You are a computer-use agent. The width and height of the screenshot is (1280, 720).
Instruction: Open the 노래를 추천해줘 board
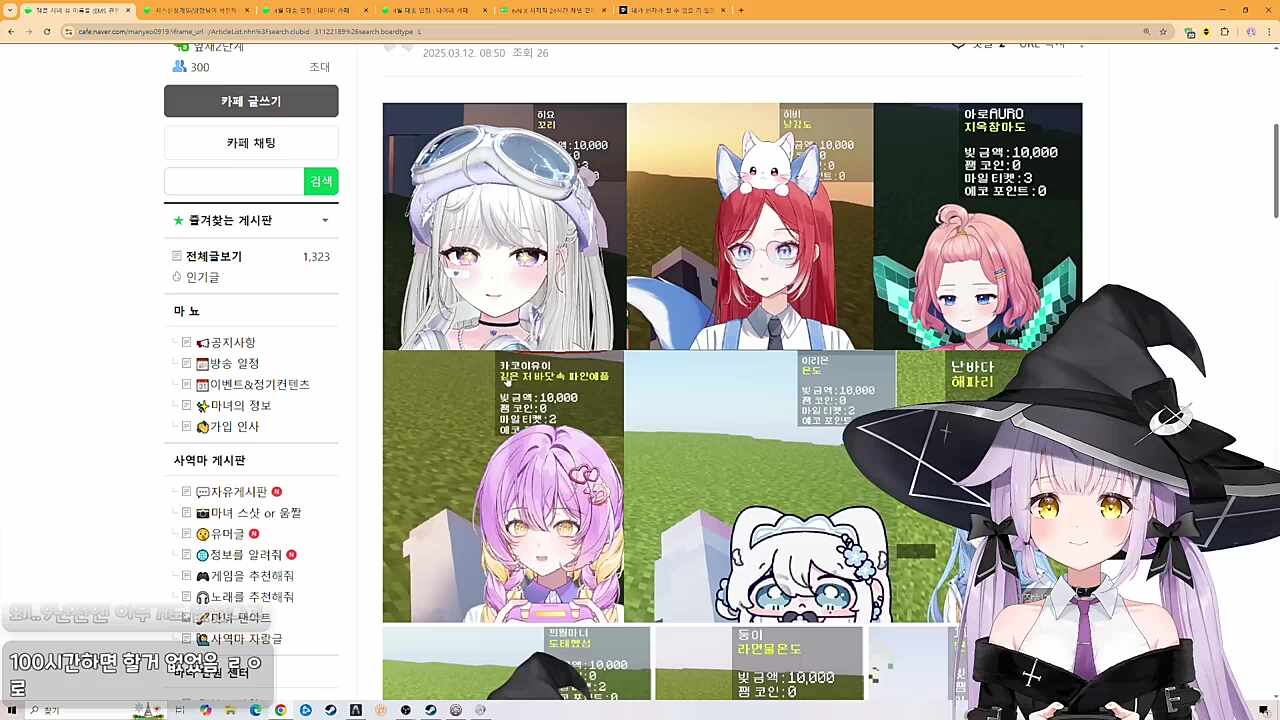pos(252,597)
